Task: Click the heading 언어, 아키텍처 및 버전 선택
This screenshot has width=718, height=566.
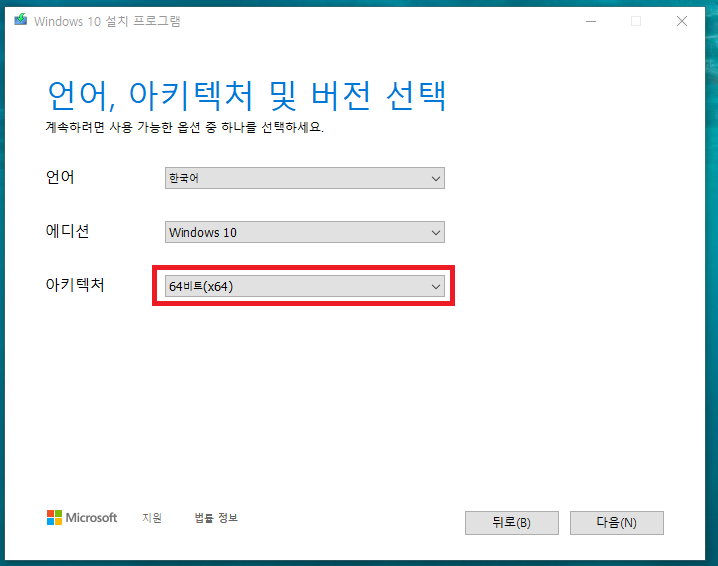Action: click(247, 96)
